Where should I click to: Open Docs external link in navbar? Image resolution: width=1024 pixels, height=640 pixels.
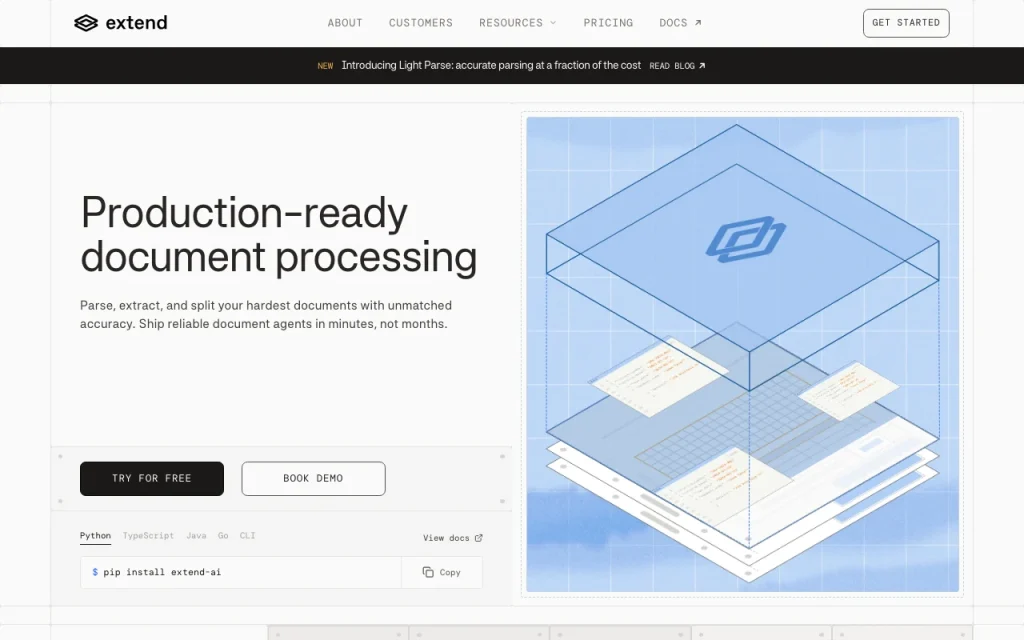click(680, 23)
